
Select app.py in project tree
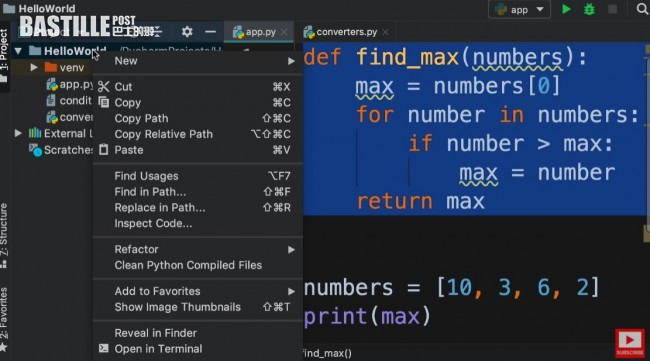pyautogui.click(x=69, y=84)
